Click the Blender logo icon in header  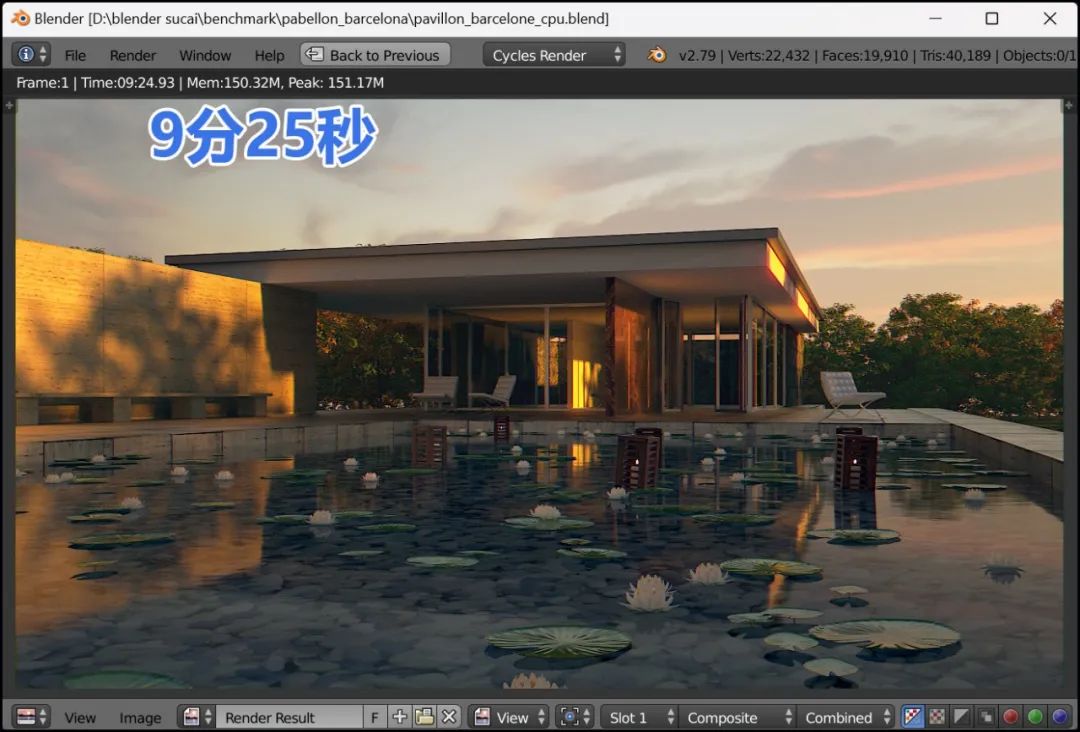coord(656,55)
